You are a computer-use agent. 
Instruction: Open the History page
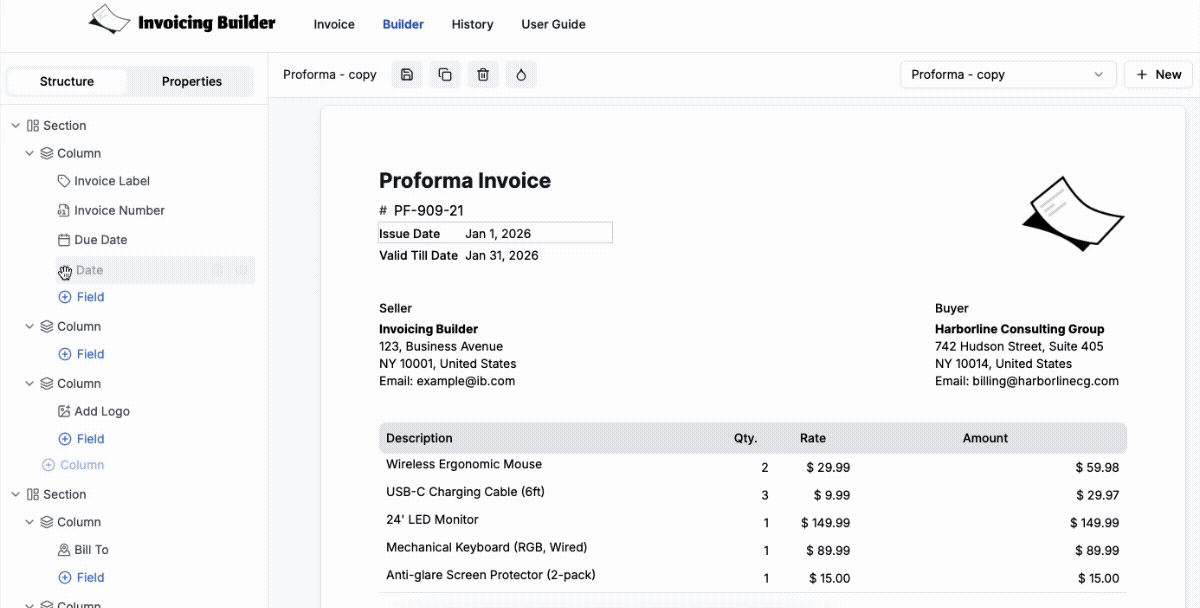(x=472, y=24)
